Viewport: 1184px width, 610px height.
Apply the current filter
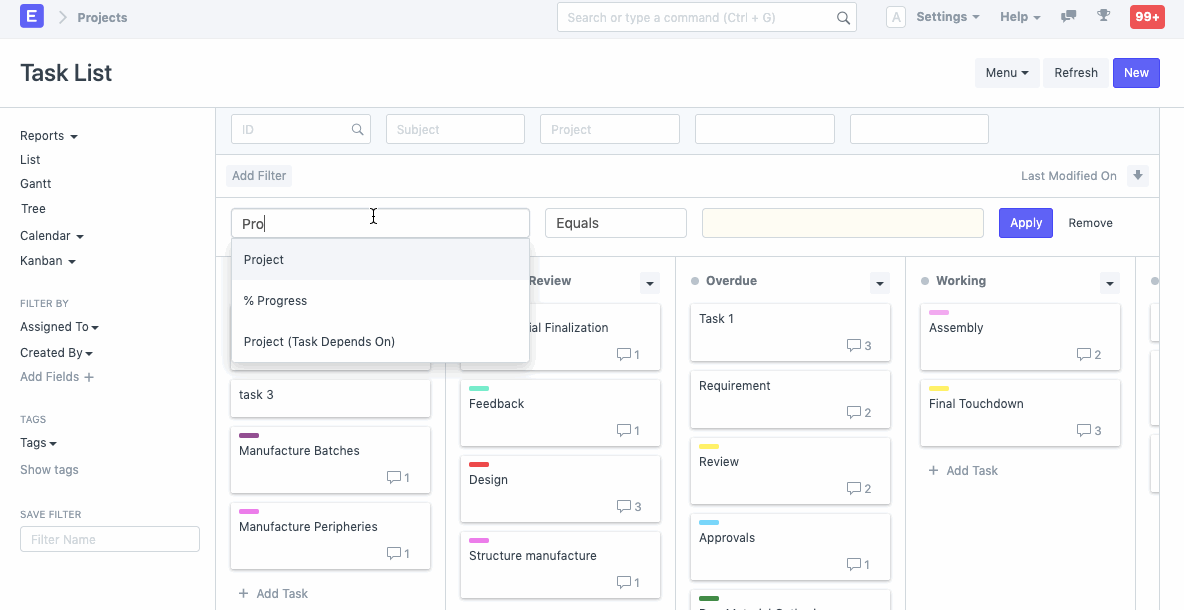click(x=1025, y=222)
